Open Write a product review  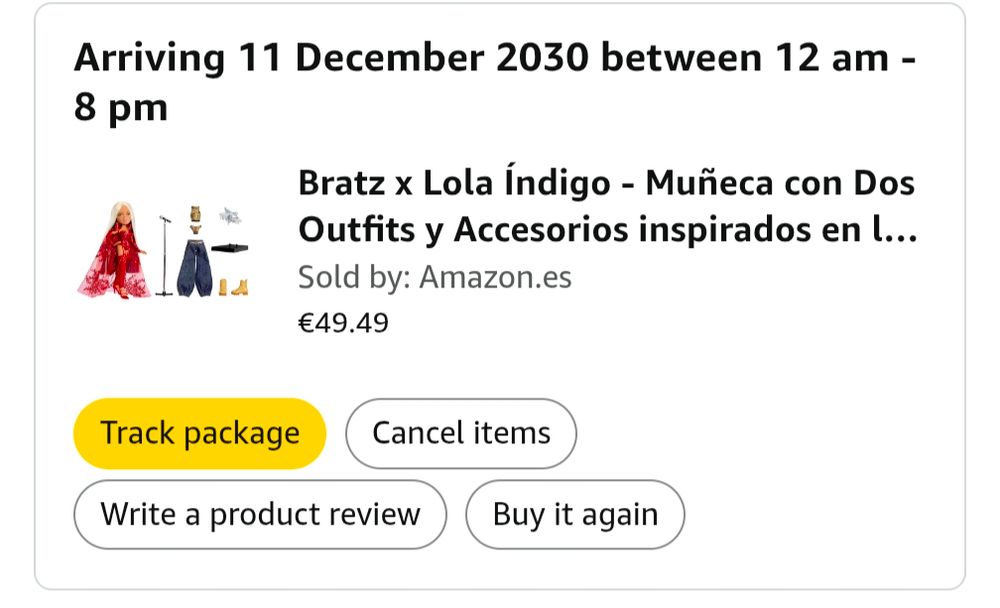click(260, 515)
